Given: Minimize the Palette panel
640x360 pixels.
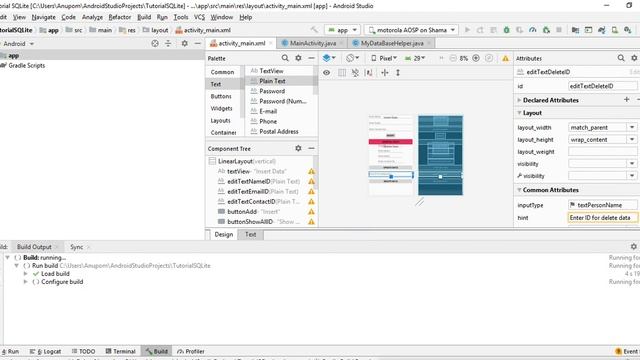Looking at the screenshot, I should (x=311, y=58).
